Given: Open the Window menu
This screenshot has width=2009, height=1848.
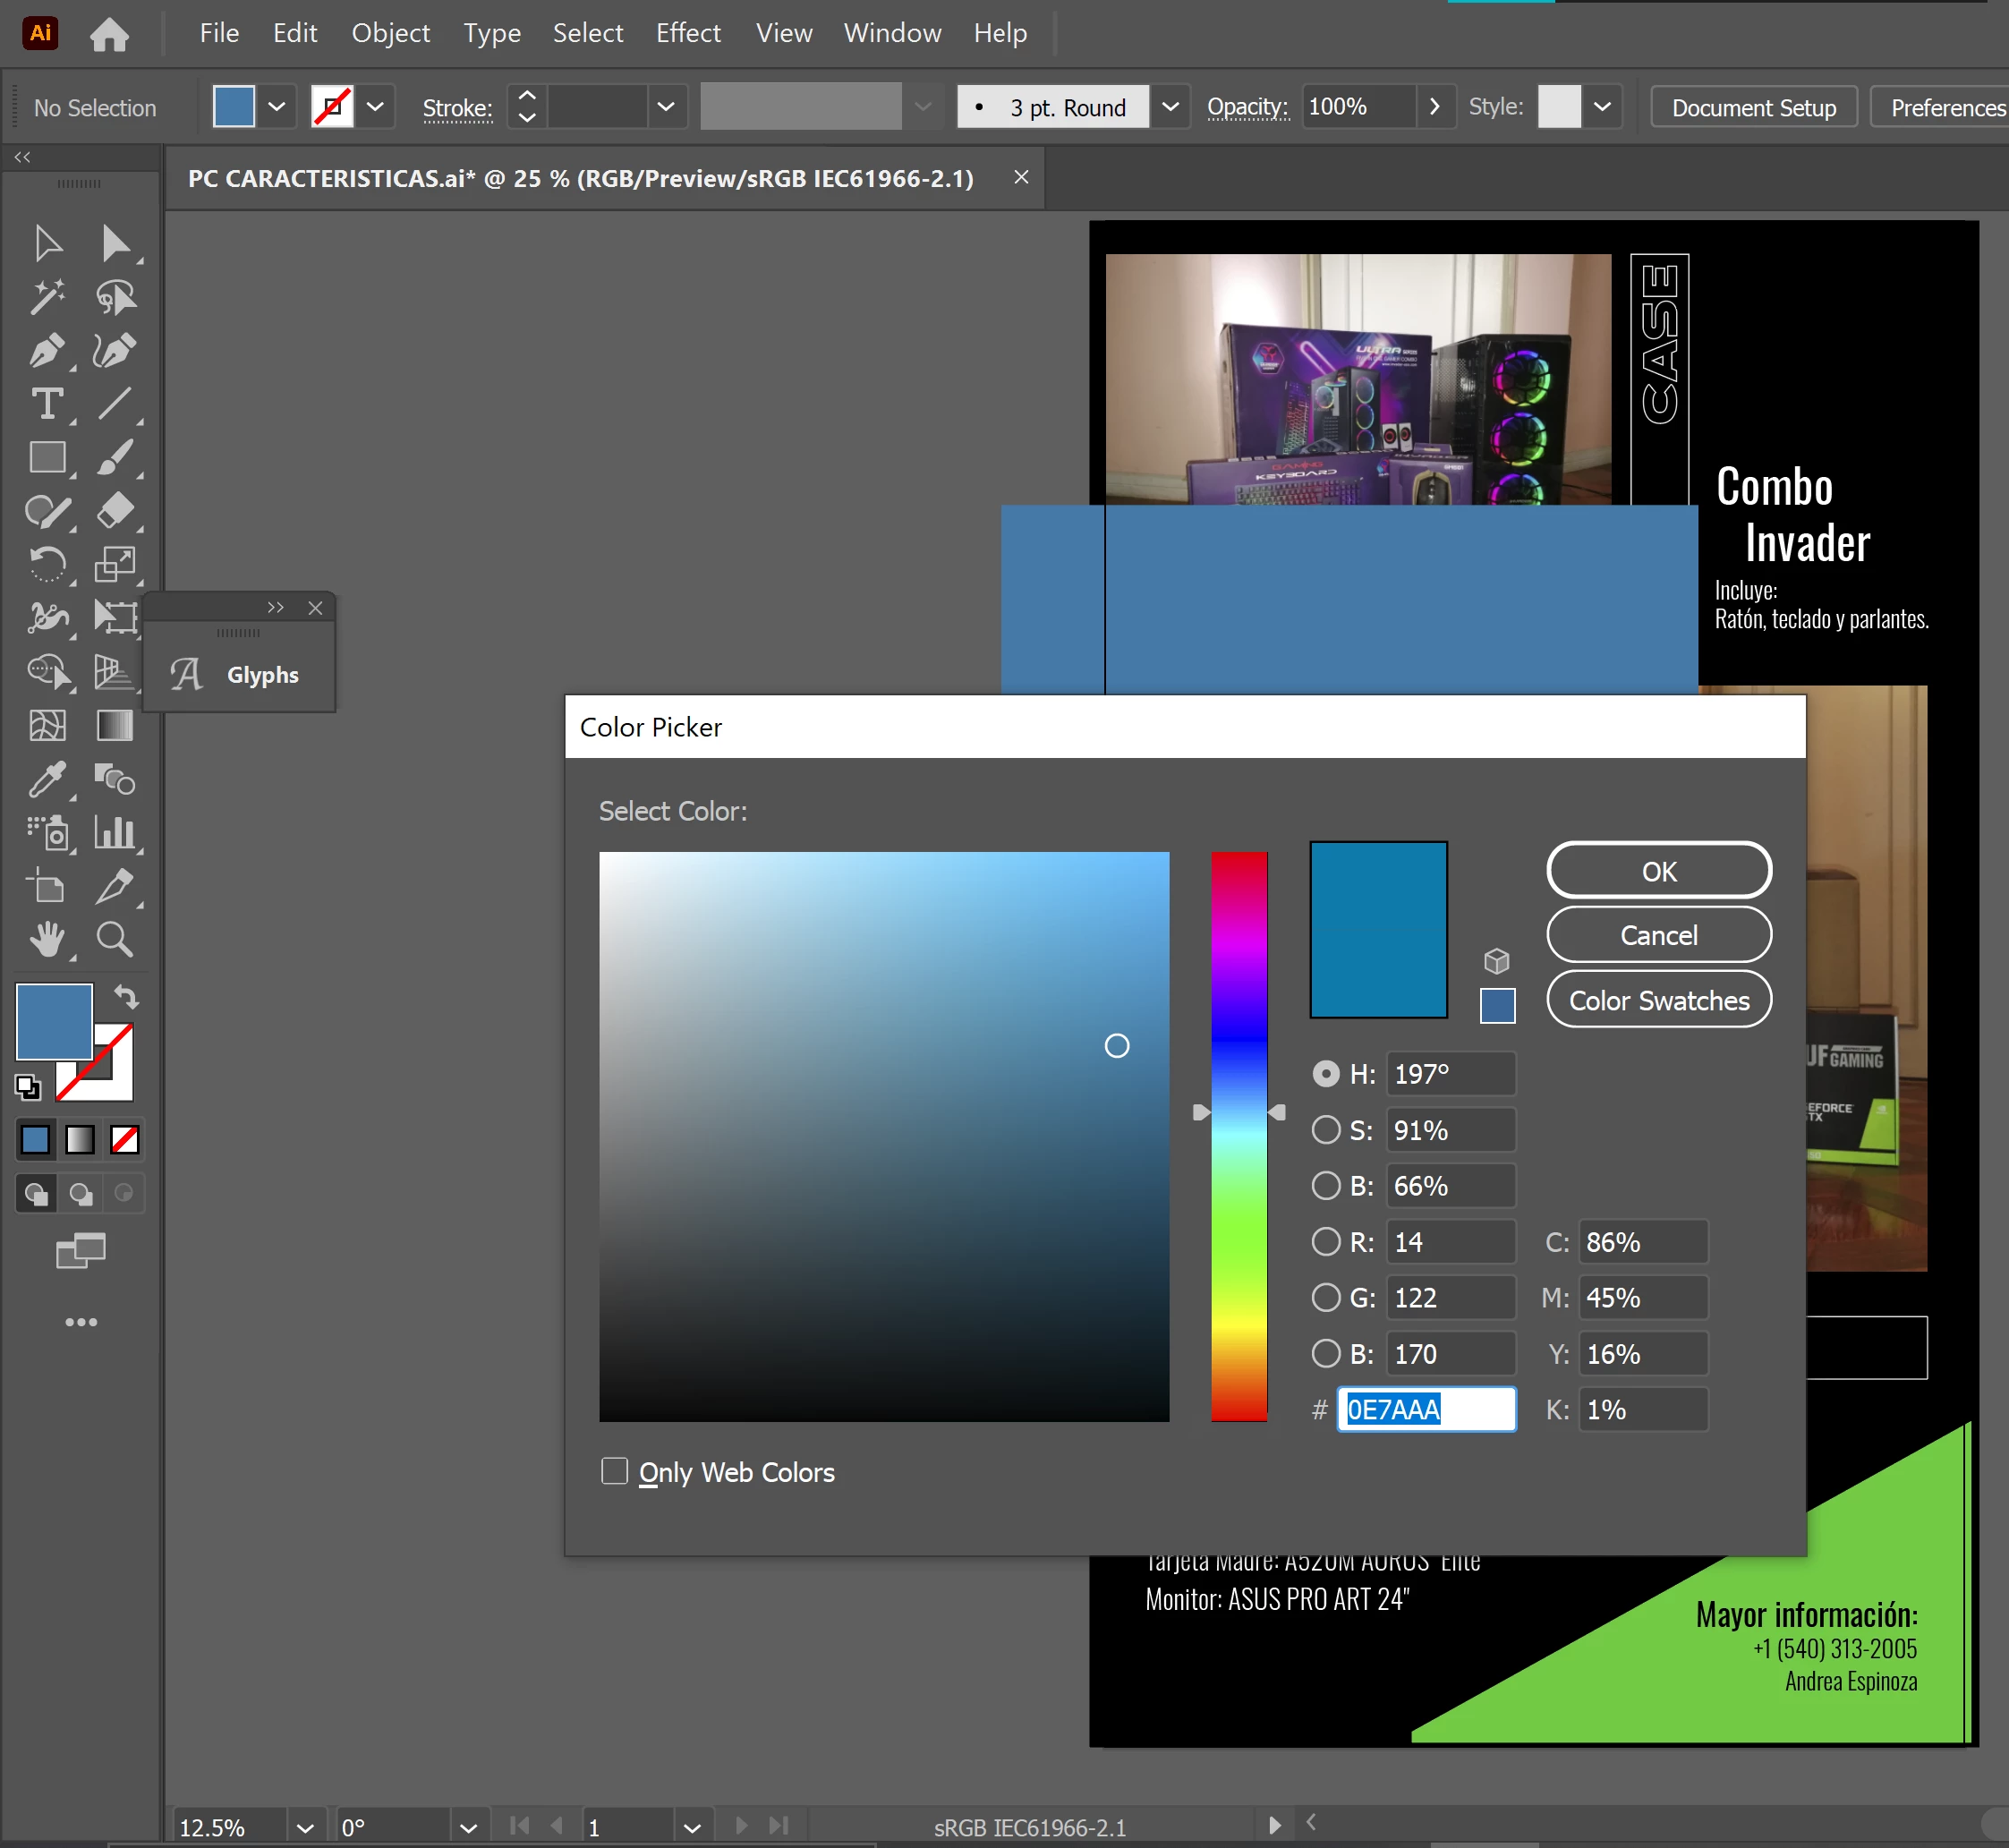Looking at the screenshot, I should (x=892, y=33).
